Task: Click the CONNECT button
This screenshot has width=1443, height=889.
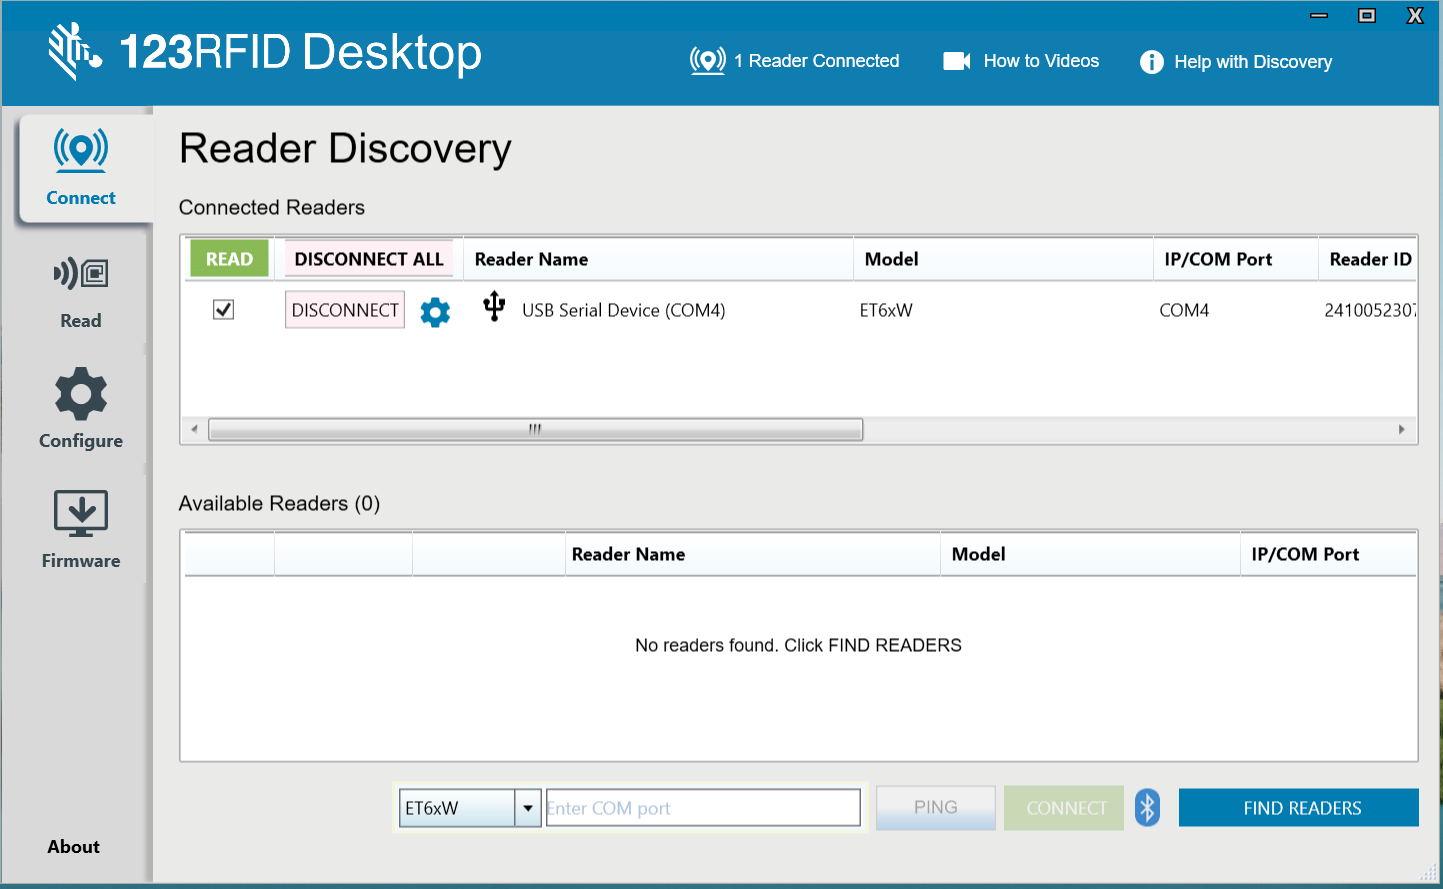Action: tap(1066, 808)
